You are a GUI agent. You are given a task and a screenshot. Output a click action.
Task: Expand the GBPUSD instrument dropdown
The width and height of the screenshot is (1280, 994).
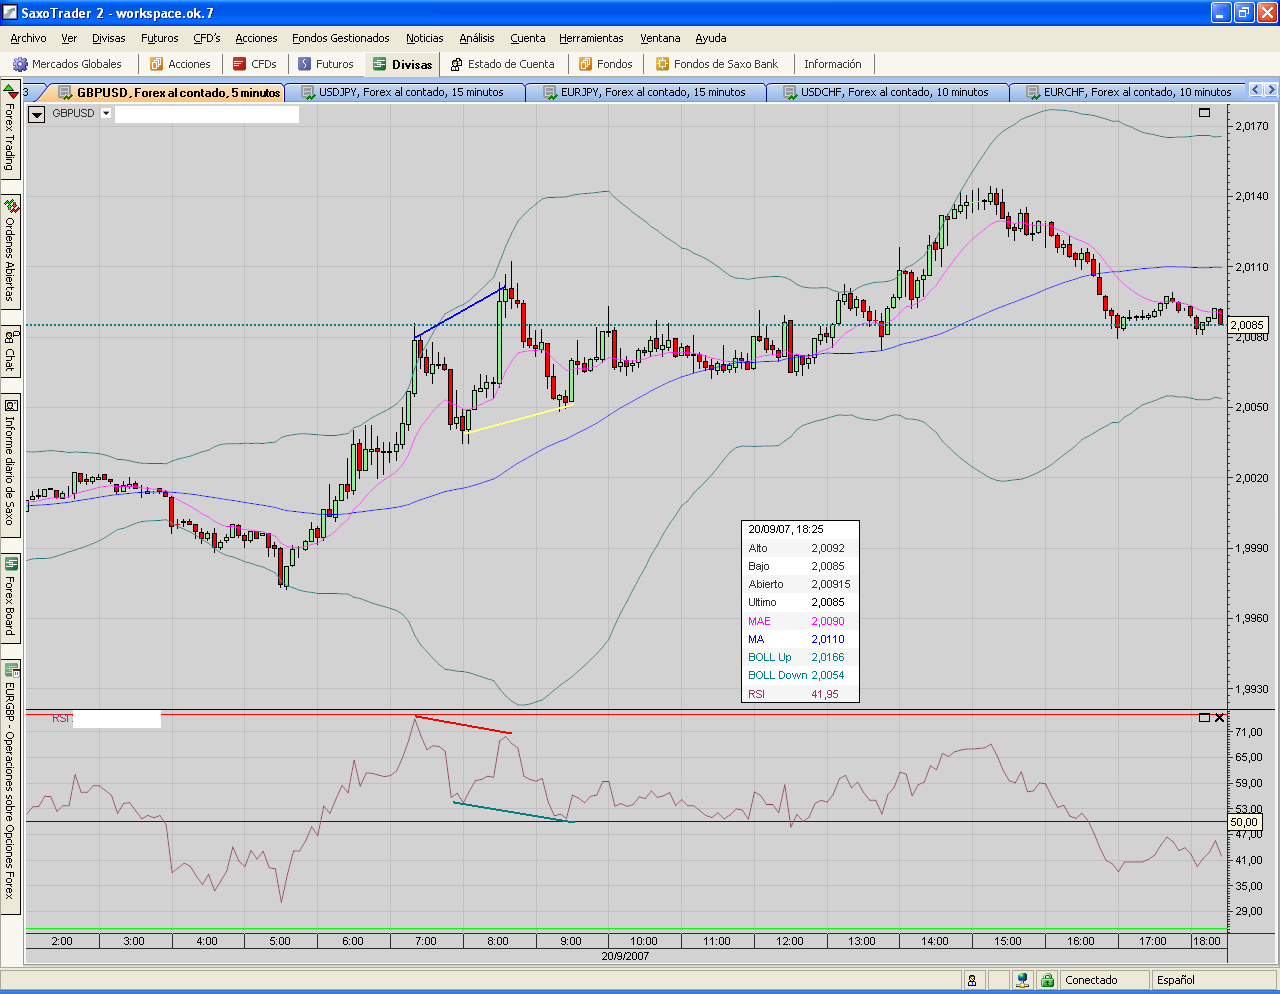coord(106,113)
